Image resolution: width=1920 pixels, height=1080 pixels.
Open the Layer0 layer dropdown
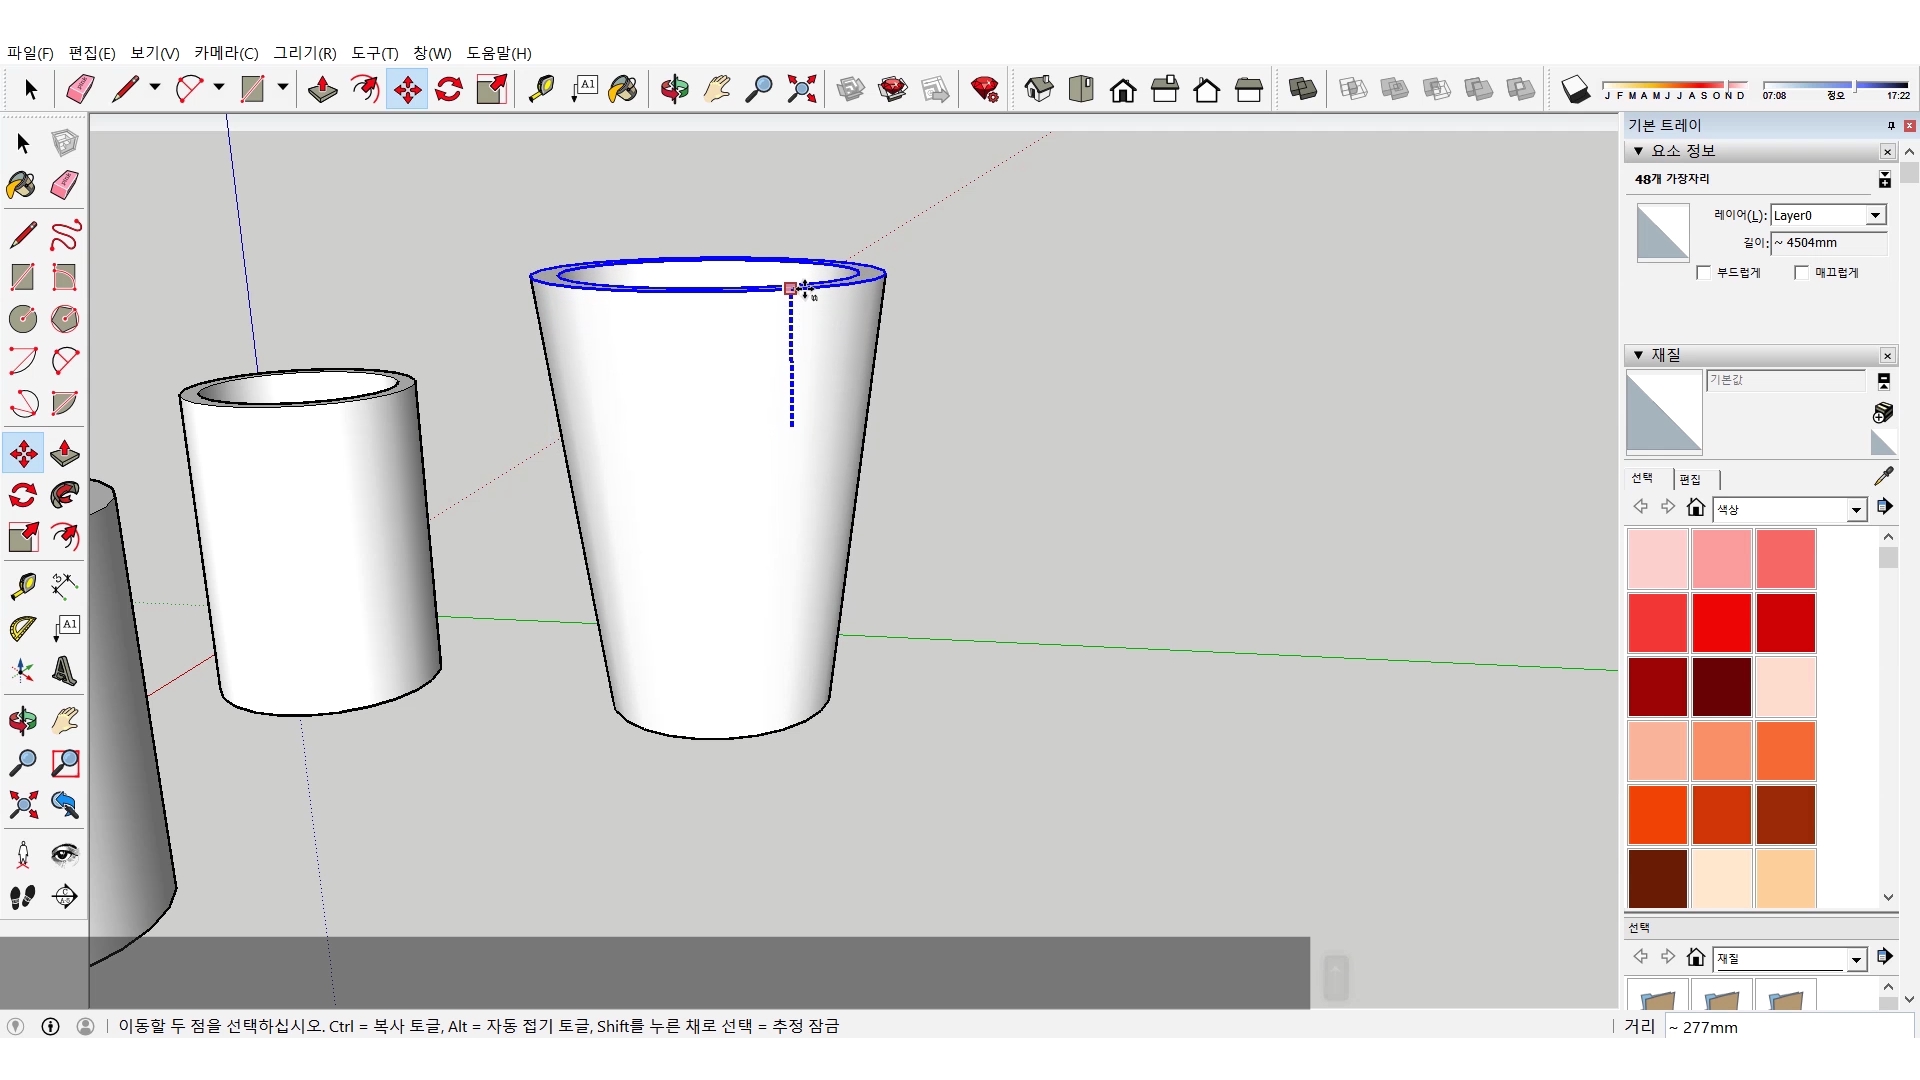(1875, 215)
